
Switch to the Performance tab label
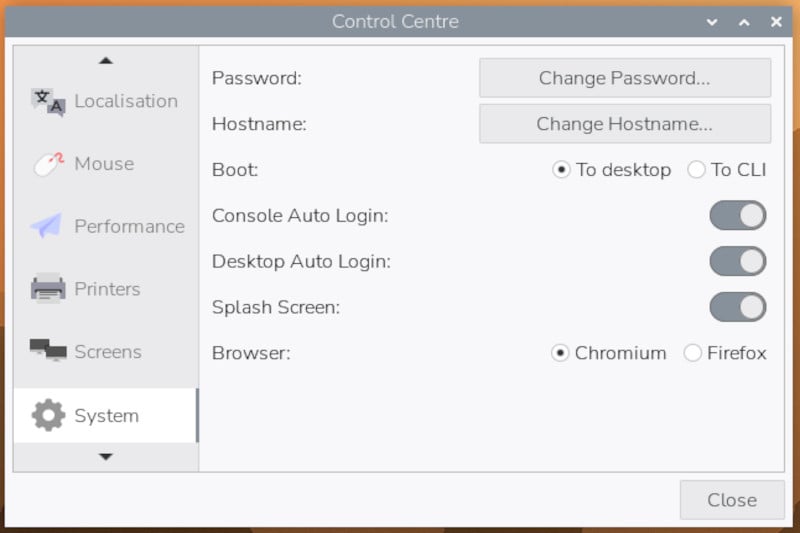129,227
